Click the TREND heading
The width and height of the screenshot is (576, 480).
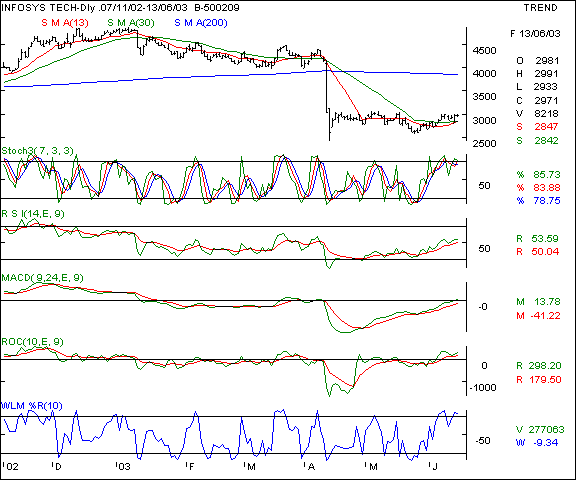[x=540, y=8]
